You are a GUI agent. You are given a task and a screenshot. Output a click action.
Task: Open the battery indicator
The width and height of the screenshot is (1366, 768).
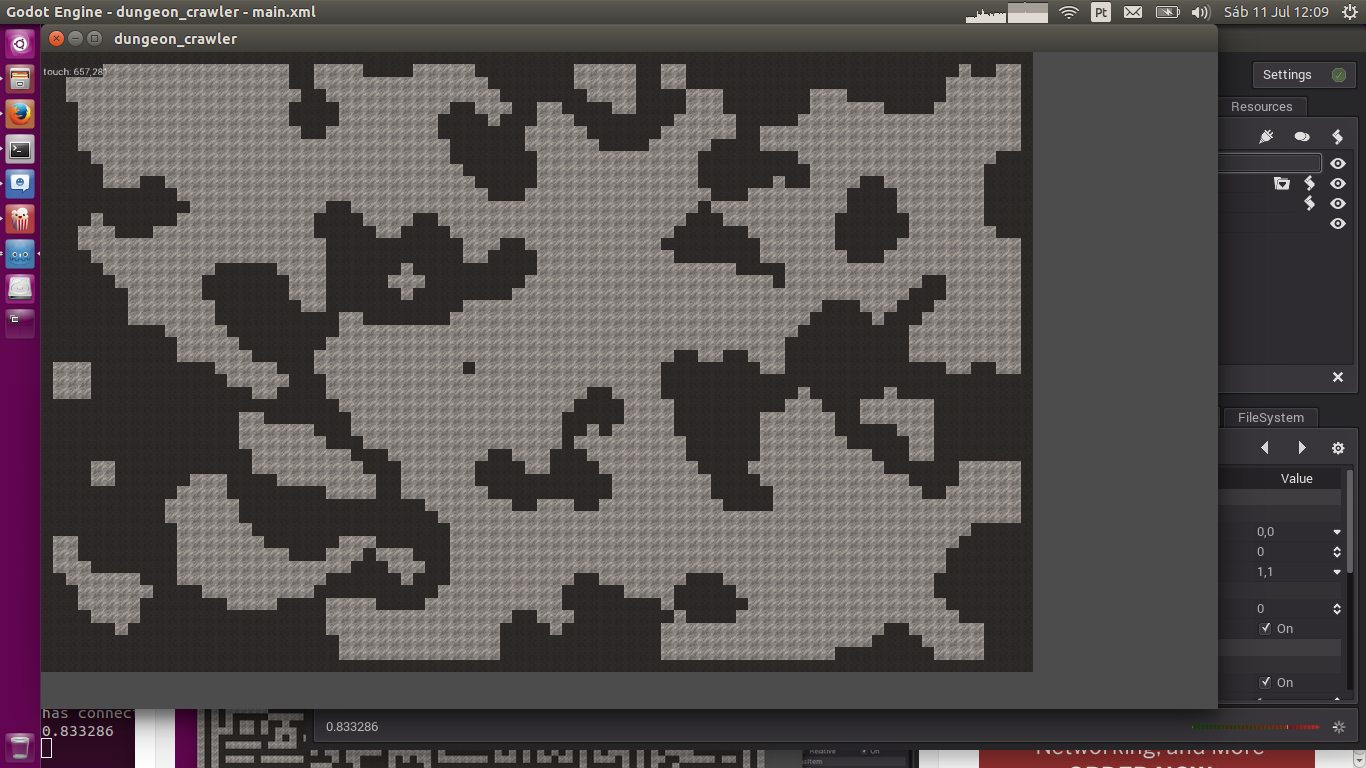[1168, 12]
